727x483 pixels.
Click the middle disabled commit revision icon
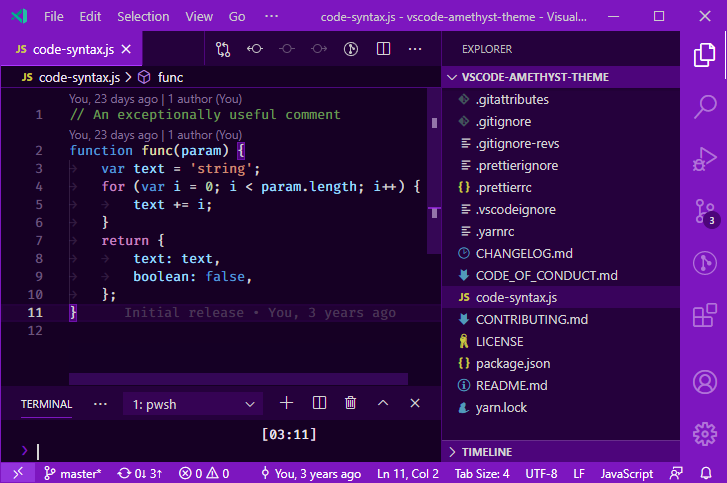(287, 49)
